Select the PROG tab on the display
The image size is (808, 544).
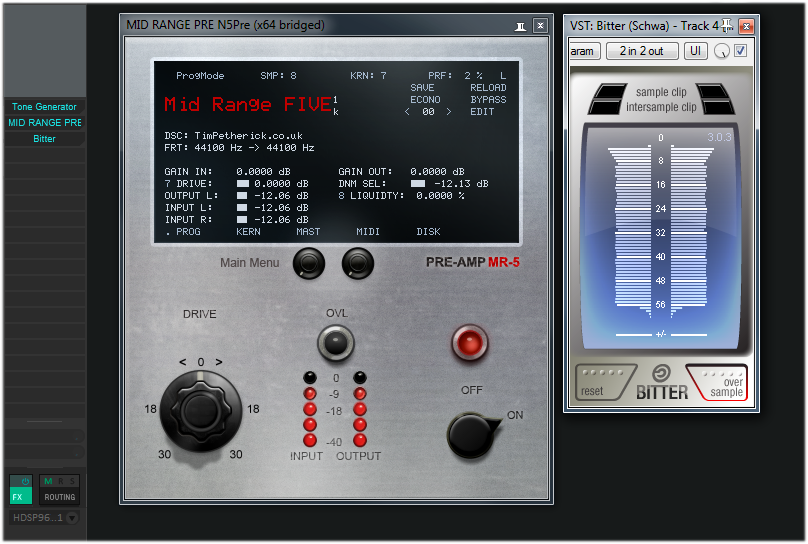[x=188, y=232]
